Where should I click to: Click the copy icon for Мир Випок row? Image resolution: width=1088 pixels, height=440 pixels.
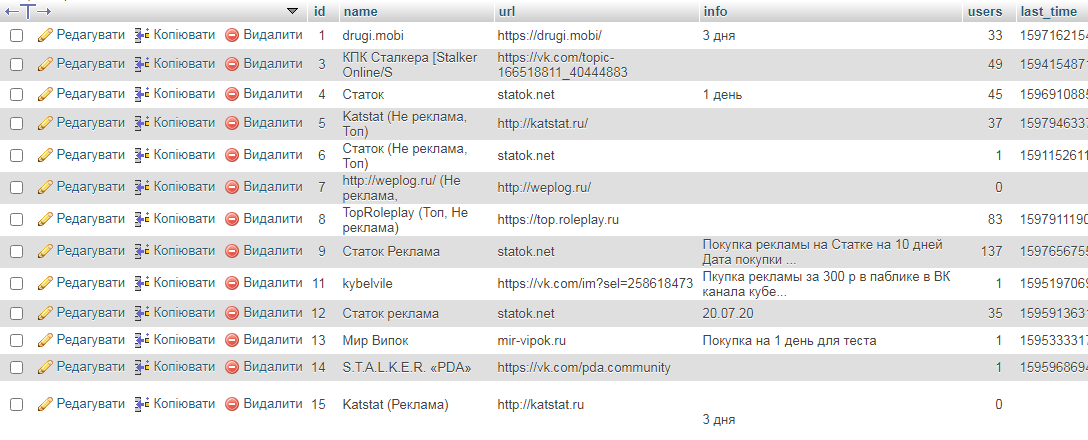click(x=142, y=340)
